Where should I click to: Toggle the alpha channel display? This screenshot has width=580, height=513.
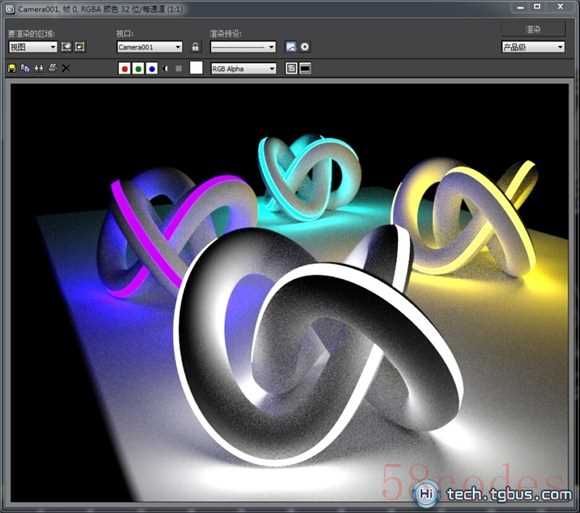pyautogui.click(x=165, y=68)
